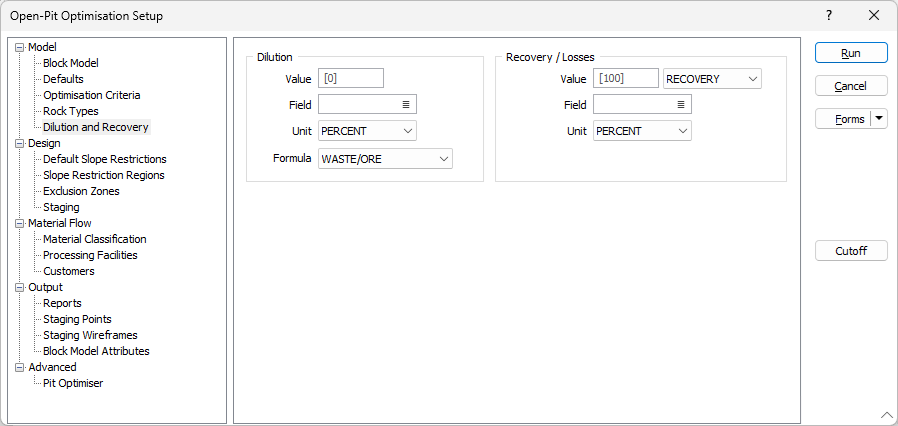Select the Model root node label

[x=42, y=48]
